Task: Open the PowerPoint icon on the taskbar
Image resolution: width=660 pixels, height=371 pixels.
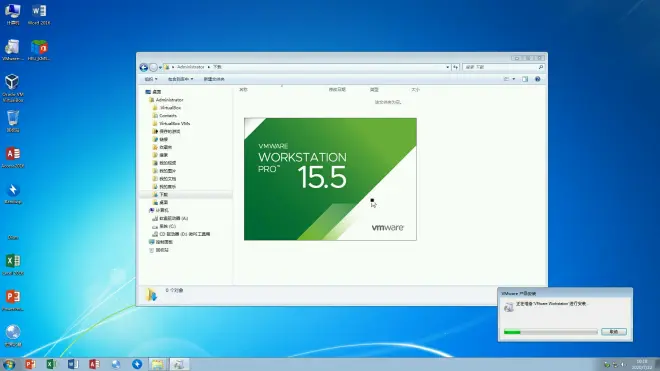Action: [30, 364]
